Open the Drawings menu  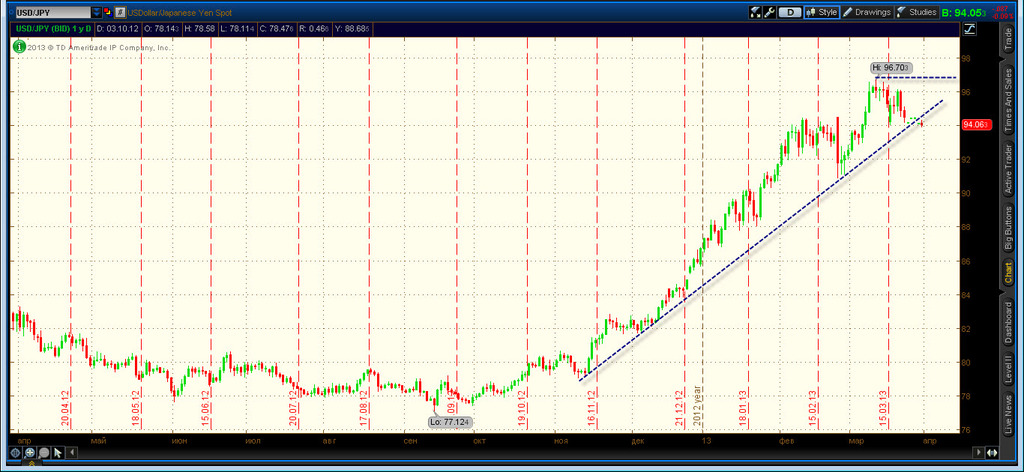pos(867,12)
